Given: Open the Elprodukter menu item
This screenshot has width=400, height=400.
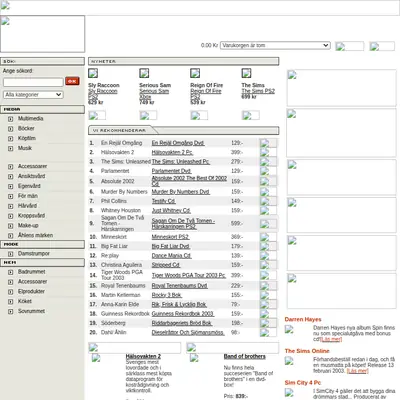Looking at the screenshot, I should 31,291.
